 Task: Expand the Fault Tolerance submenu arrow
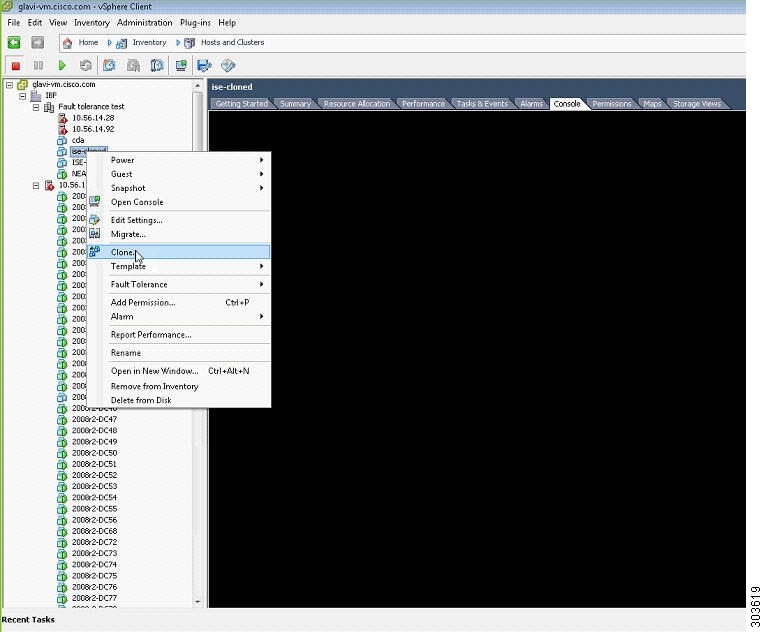(262, 284)
